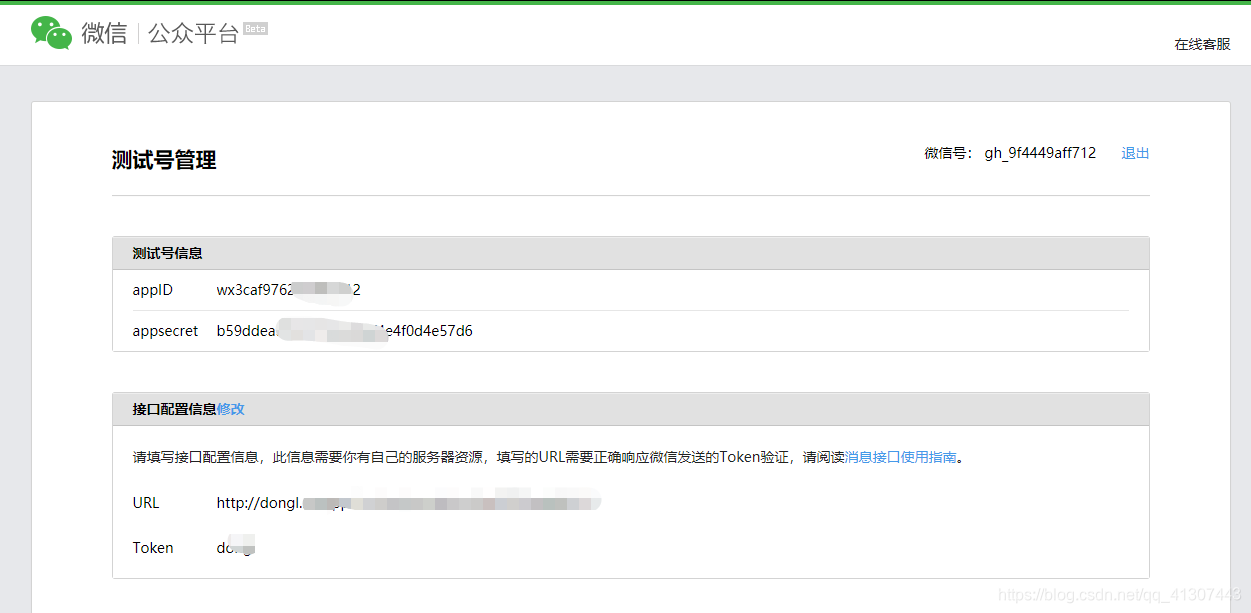The height and width of the screenshot is (613, 1251).
Task: Open 消息接口使用指南 guide link
Action: [901, 457]
